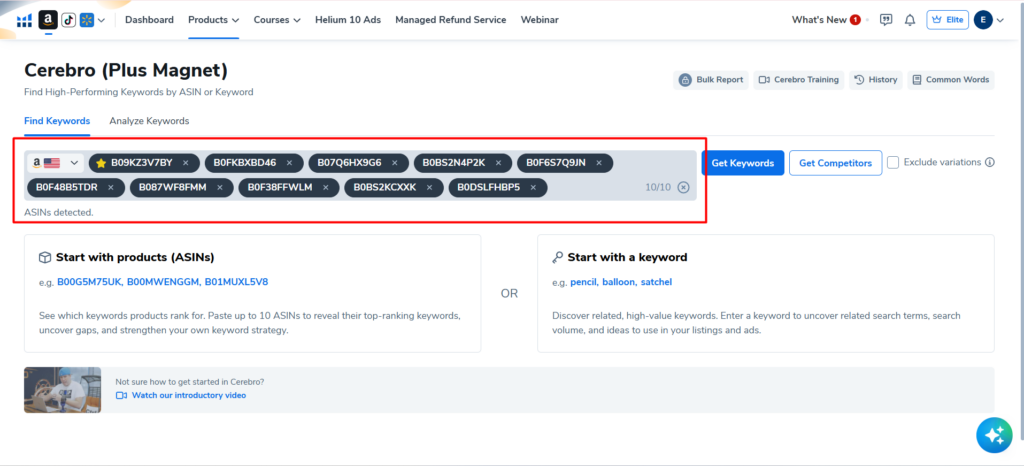This screenshot has height=466, width=1024.
Task: Open Bulk Report
Action: (711, 80)
